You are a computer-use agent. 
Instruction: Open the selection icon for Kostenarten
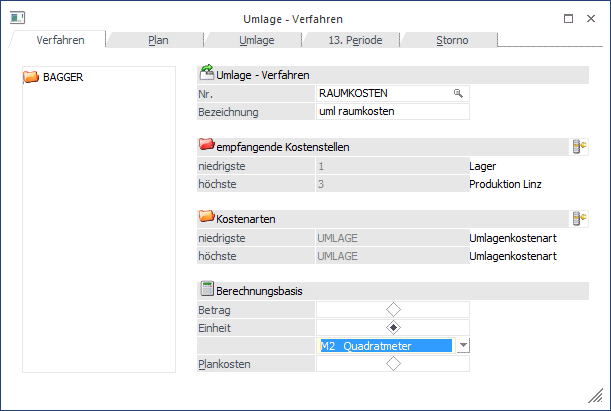coord(578,218)
